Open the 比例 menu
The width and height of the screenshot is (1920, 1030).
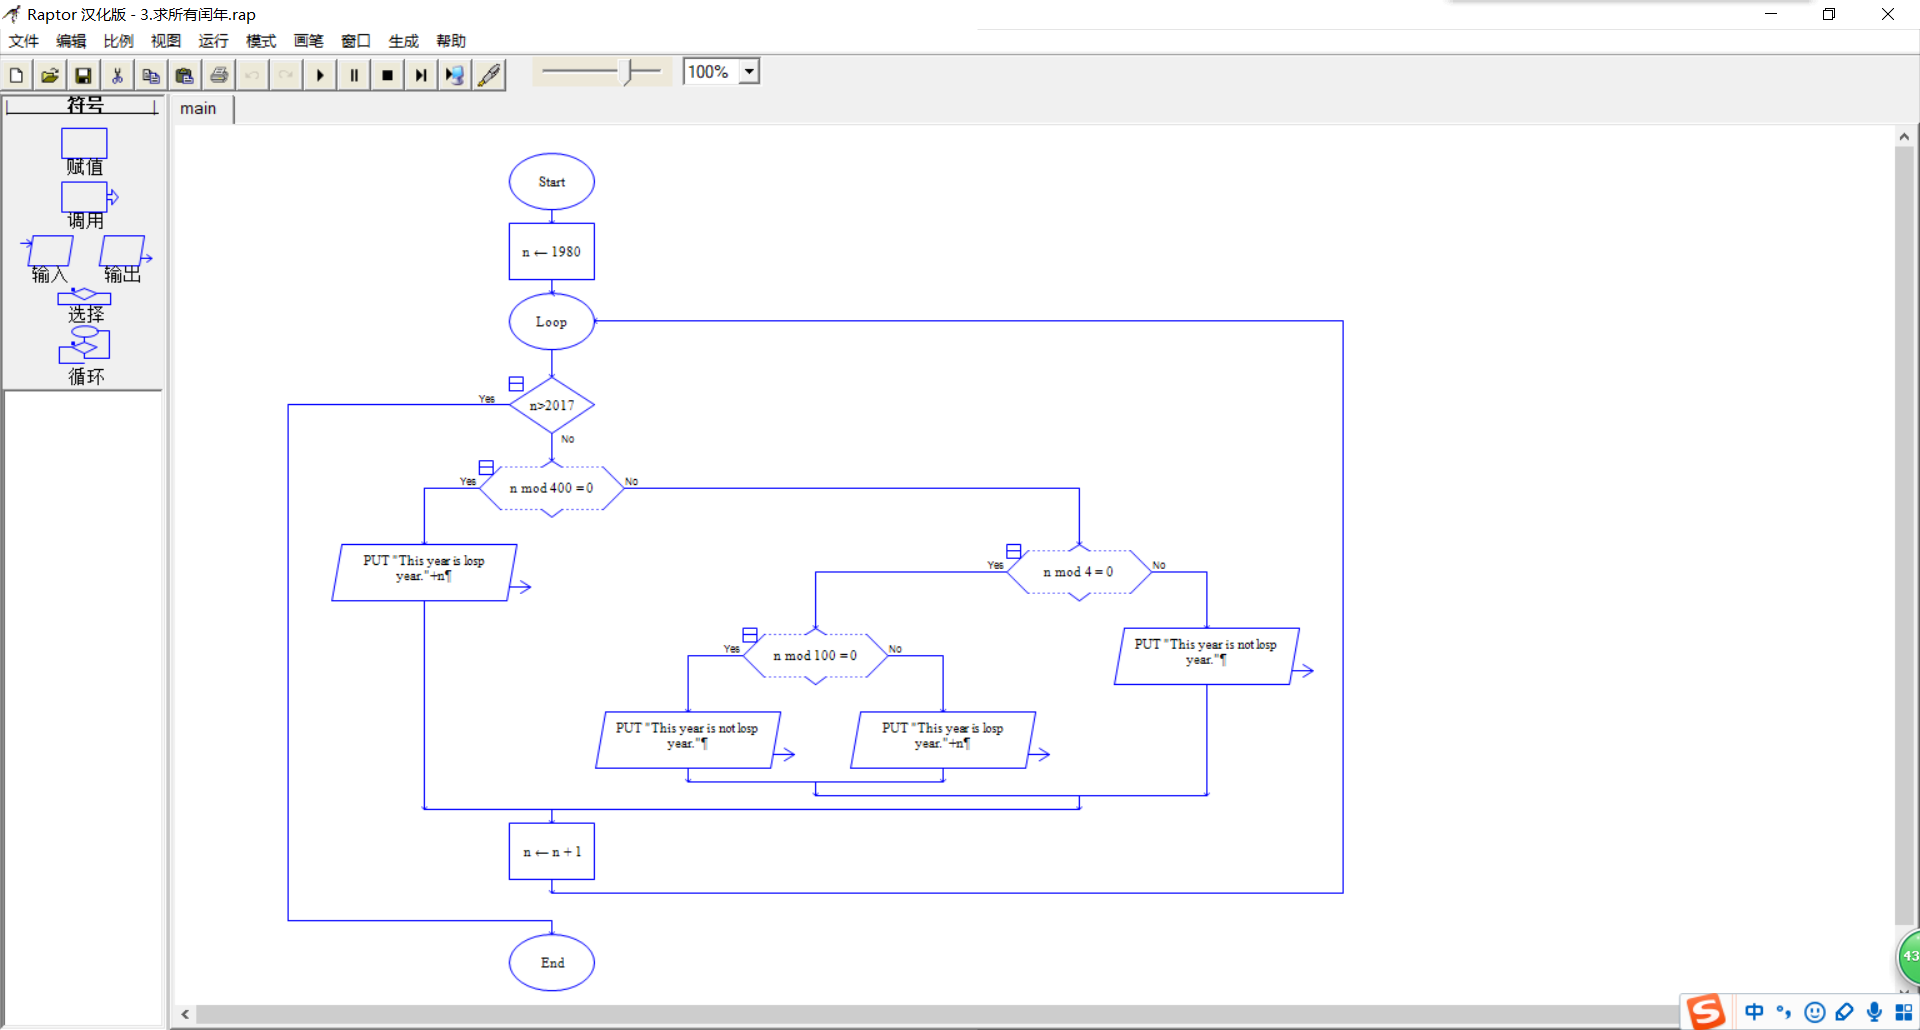point(118,41)
